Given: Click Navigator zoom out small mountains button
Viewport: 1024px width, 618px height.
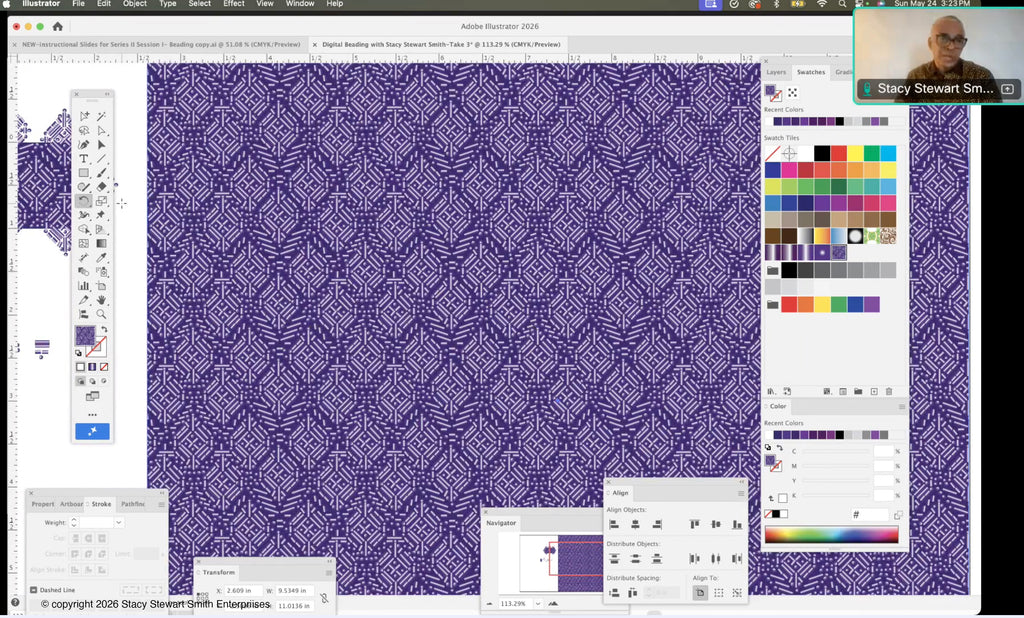Looking at the screenshot, I should pyautogui.click(x=489, y=604).
